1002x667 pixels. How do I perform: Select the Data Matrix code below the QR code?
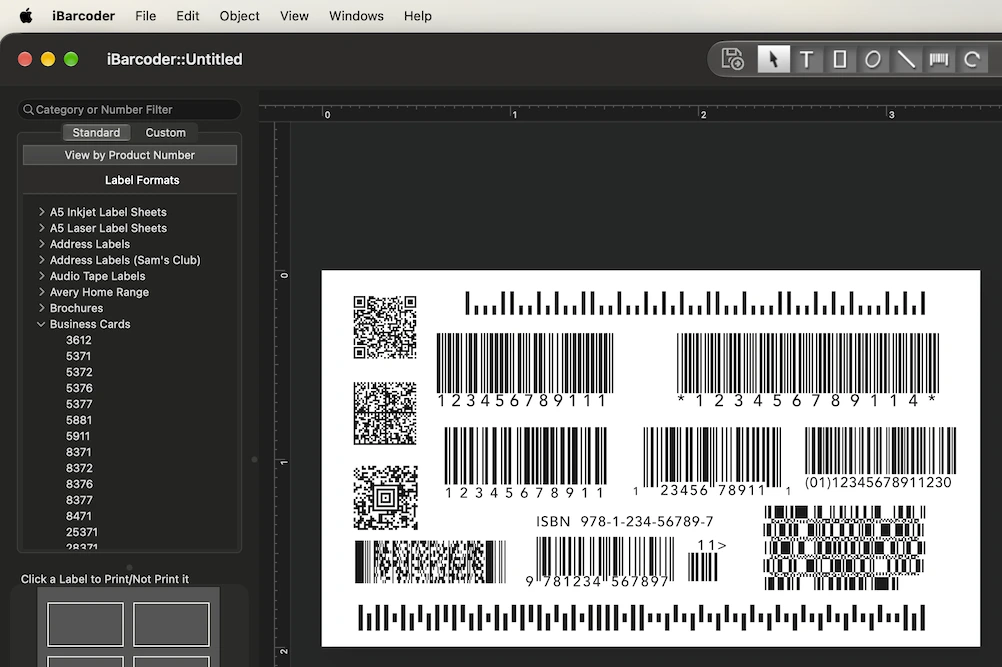tap(385, 413)
